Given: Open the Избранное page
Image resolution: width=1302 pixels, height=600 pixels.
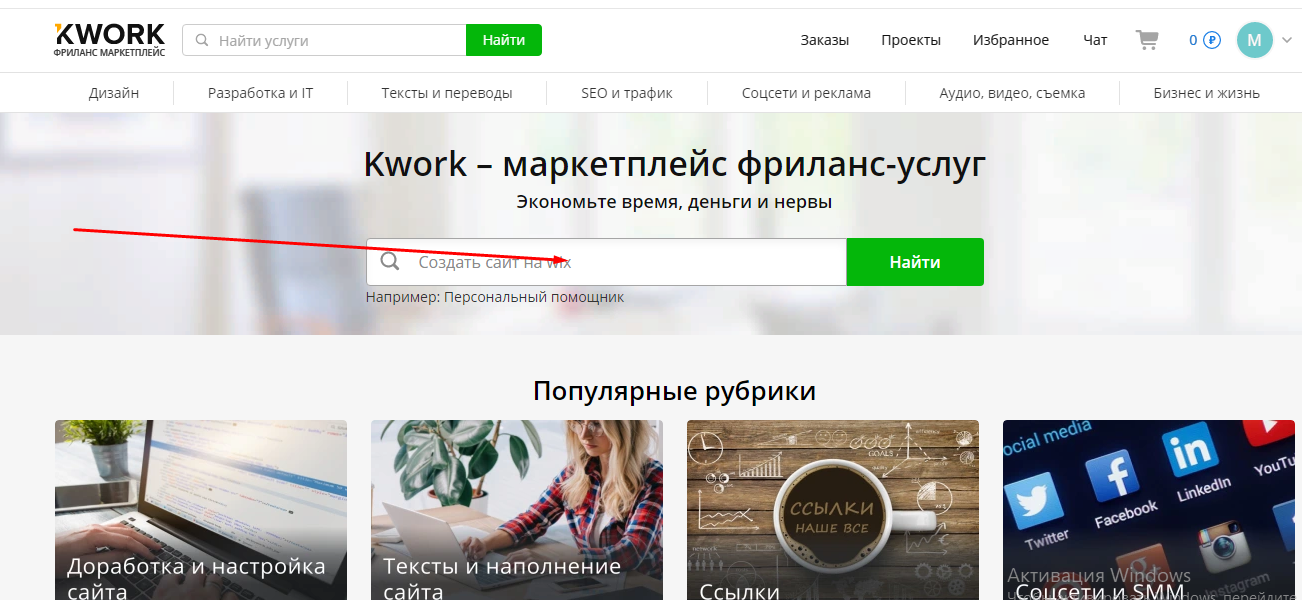Looking at the screenshot, I should click(x=1011, y=40).
